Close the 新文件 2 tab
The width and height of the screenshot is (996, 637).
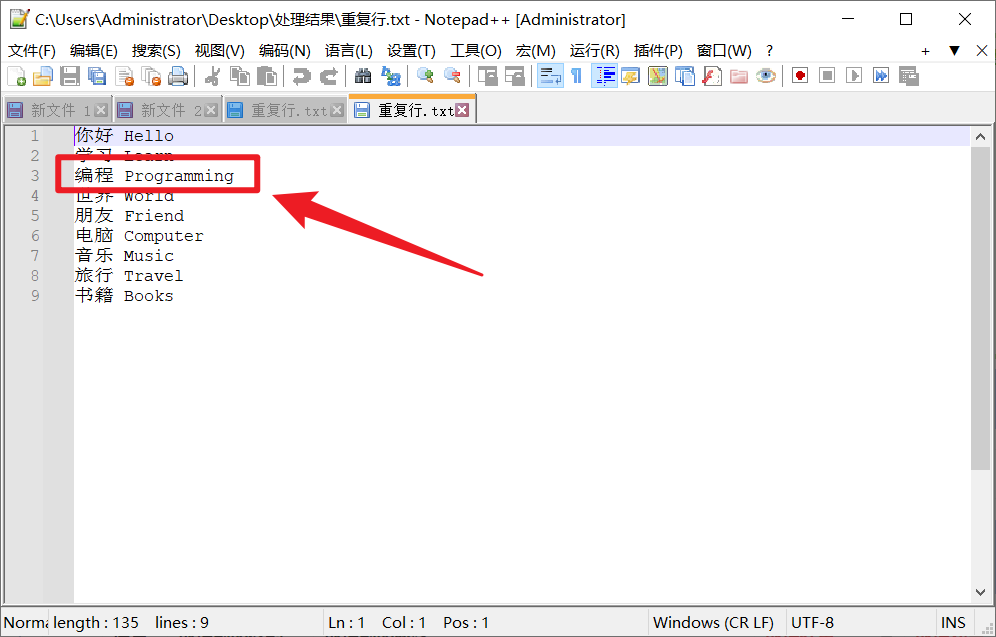tap(211, 111)
